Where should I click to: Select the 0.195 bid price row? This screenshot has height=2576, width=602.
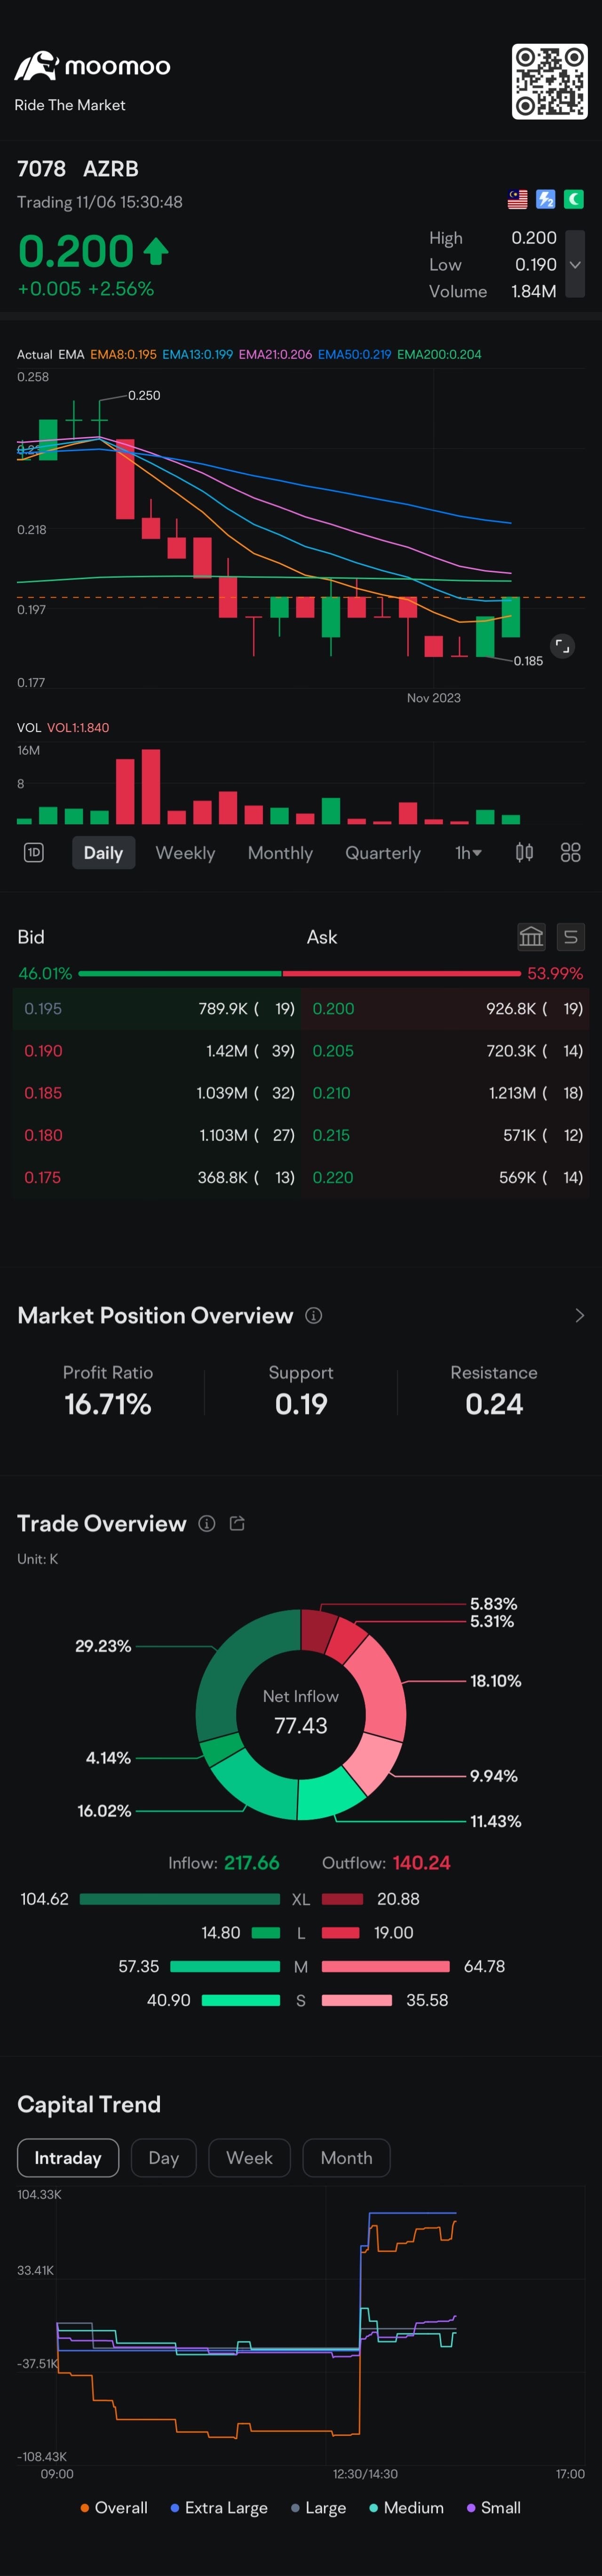[156, 1009]
